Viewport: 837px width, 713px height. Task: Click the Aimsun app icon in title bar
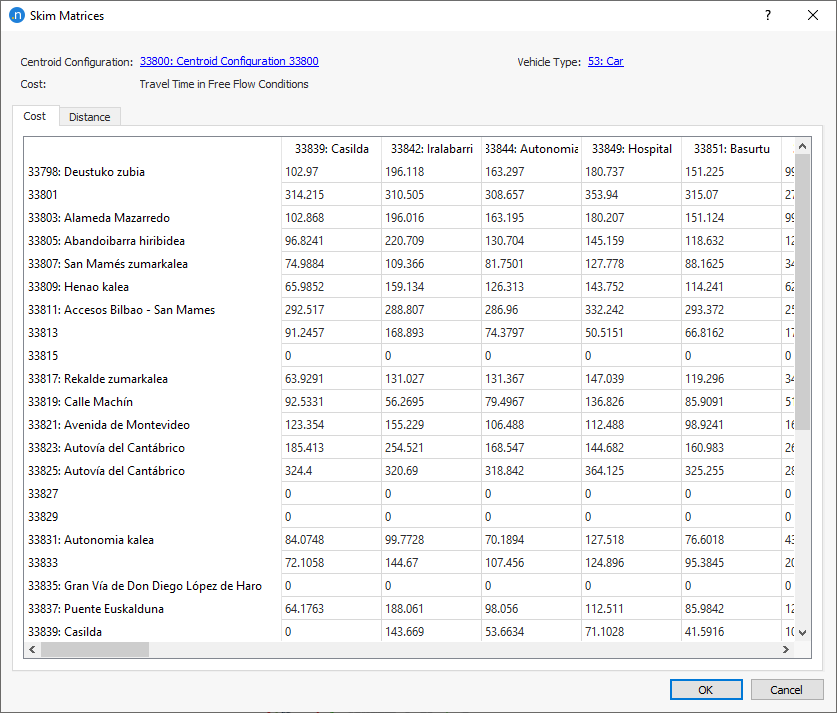16,16
